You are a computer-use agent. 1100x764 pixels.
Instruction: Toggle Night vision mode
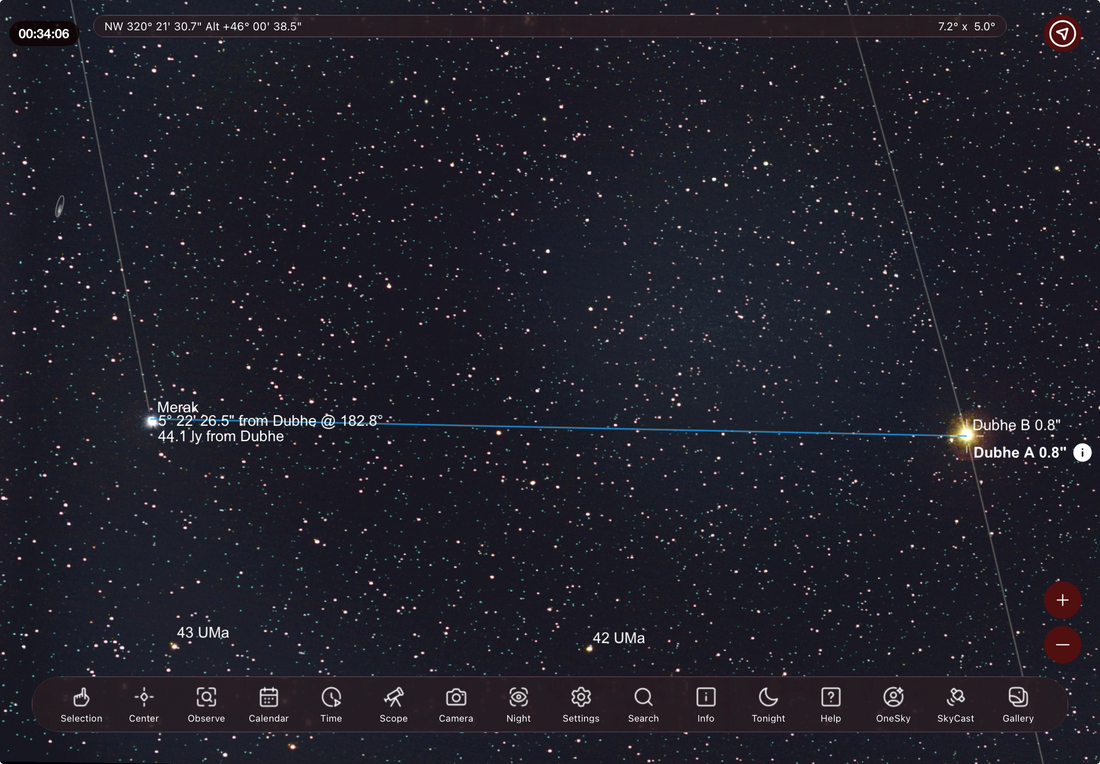click(518, 704)
